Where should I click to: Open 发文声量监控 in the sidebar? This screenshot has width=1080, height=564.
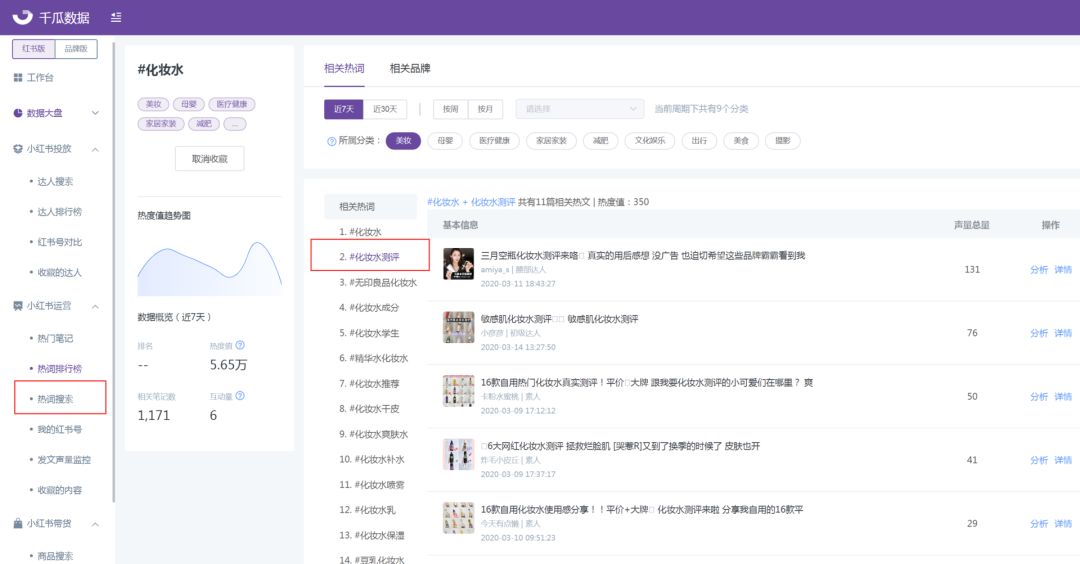pyautogui.click(x=64, y=460)
